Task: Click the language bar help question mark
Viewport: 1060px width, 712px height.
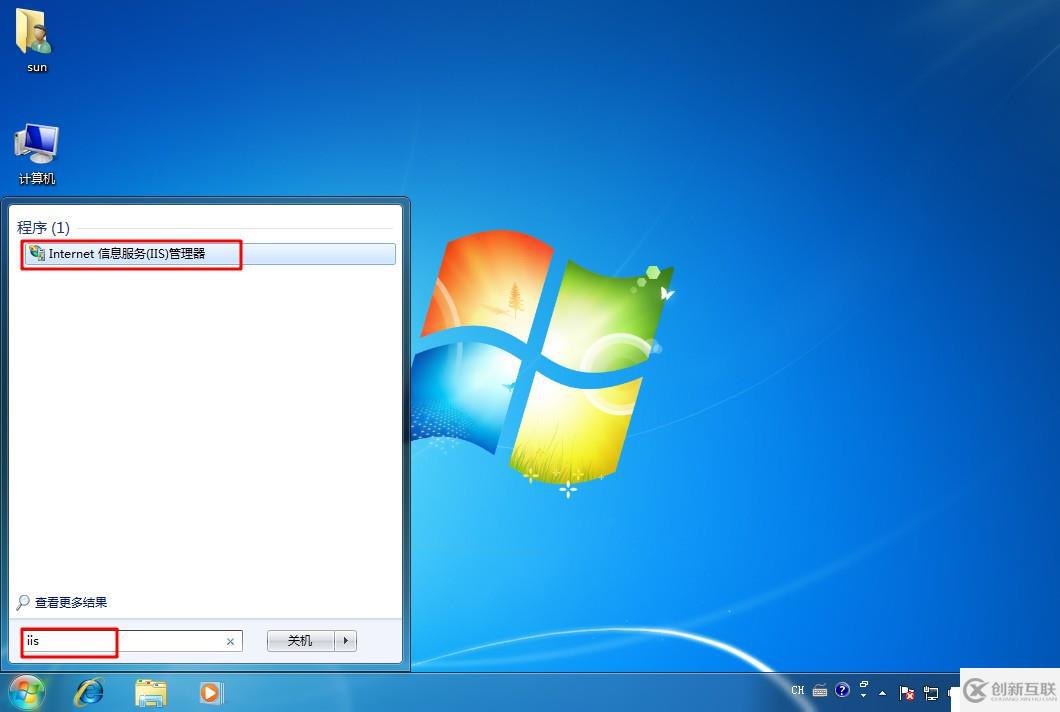Action: point(842,690)
